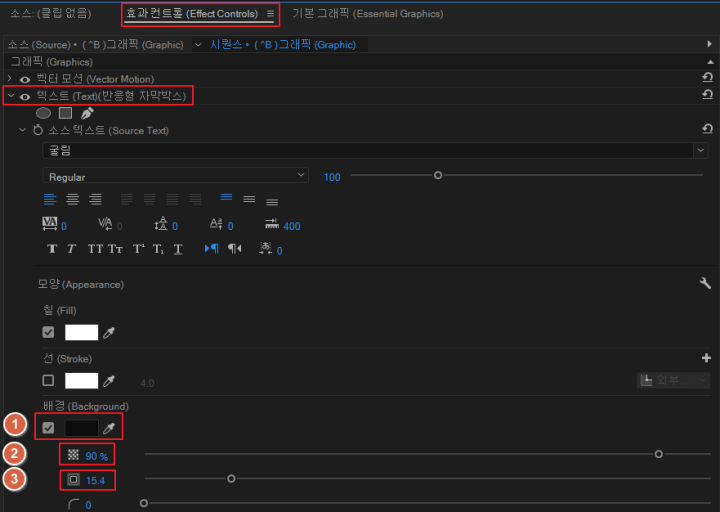720x512 pixels.
Task: Pick background color with eyedropper
Action: click(x=109, y=428)
